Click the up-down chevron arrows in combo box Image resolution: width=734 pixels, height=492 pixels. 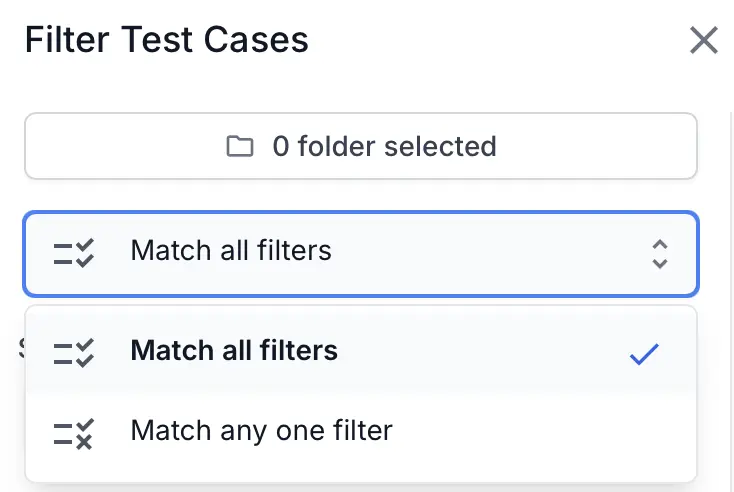[659, 253]
